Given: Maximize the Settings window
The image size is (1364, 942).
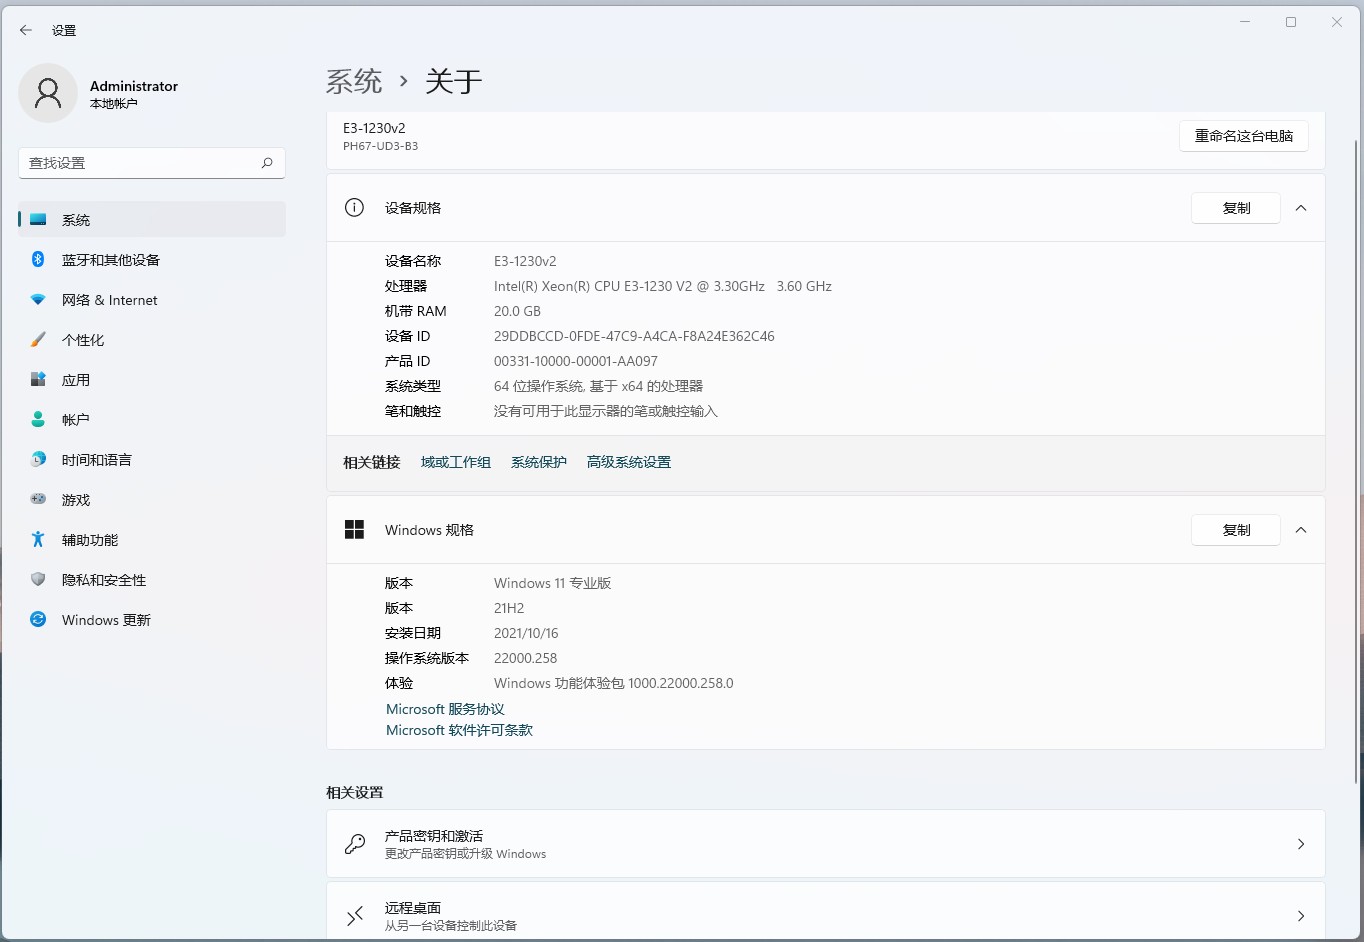Looking at the screenshot, I should coord(1291,22).
